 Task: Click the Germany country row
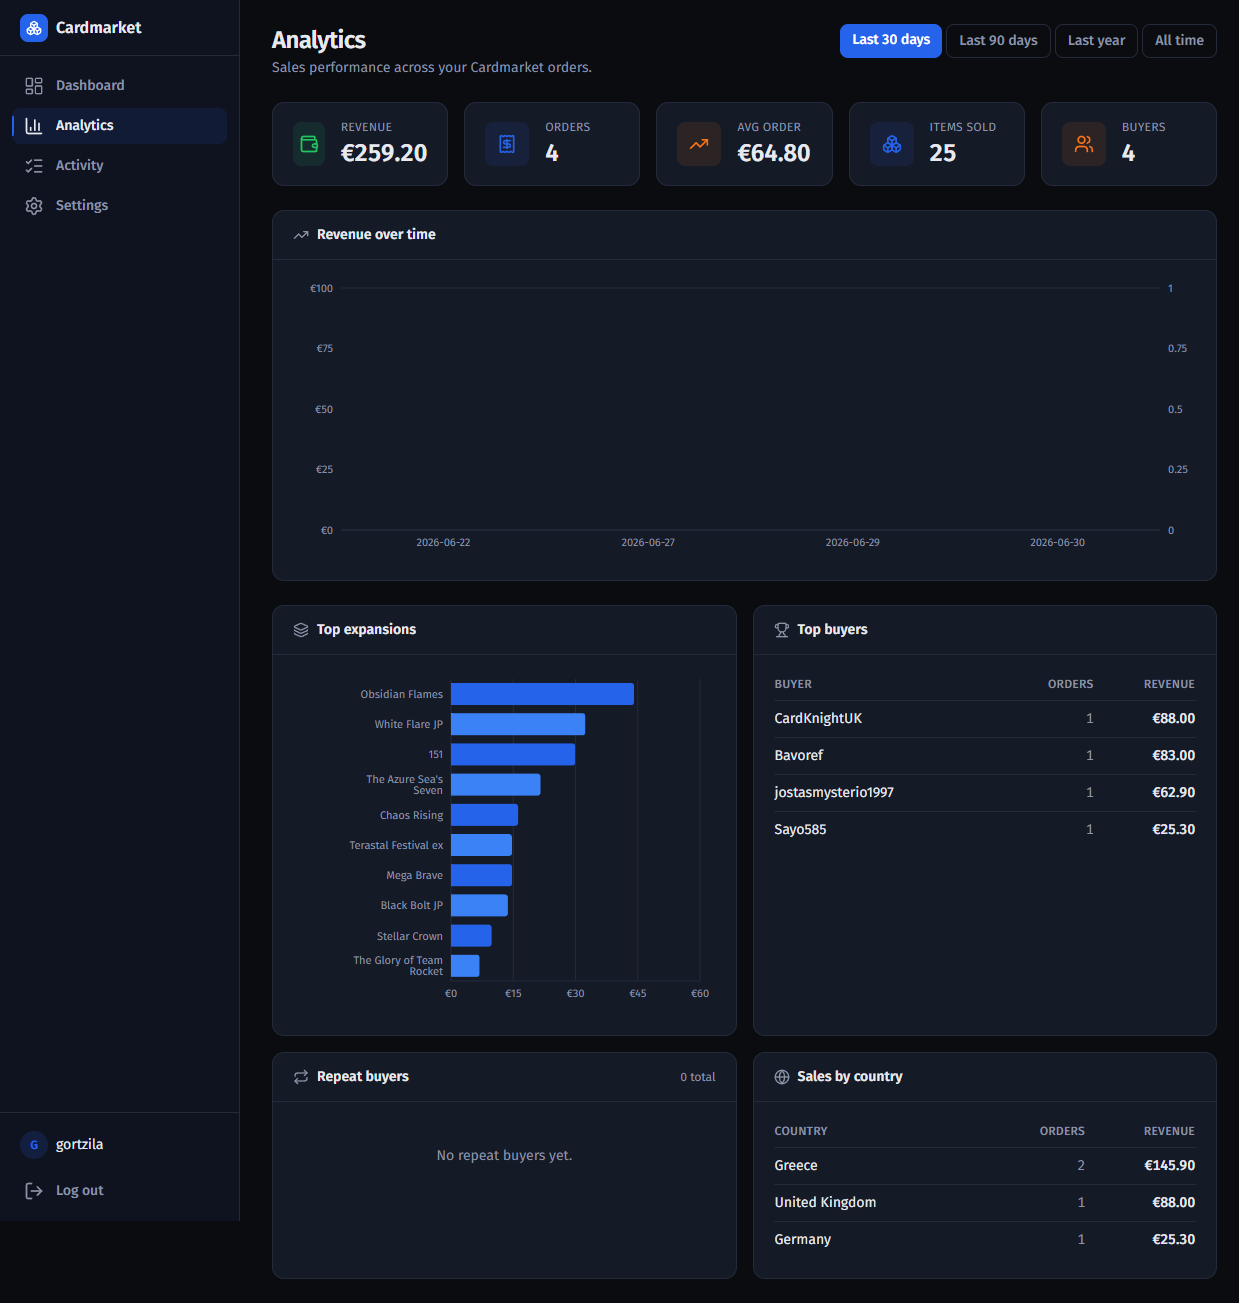[985, 1240]
